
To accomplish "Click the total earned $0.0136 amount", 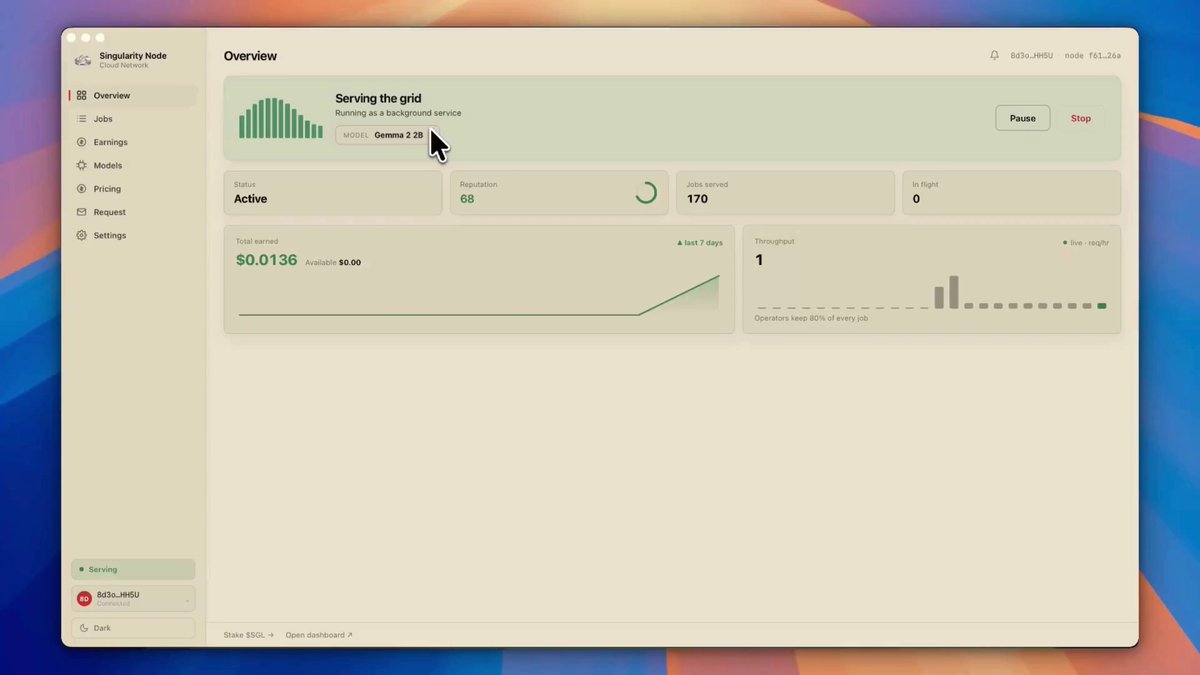I will [x=267, y=260].
